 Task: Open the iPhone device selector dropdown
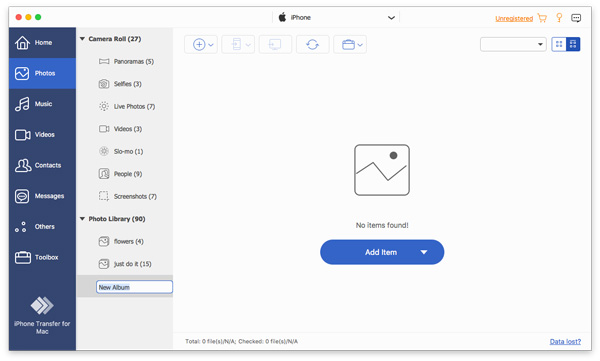click(x=391, y=18)
